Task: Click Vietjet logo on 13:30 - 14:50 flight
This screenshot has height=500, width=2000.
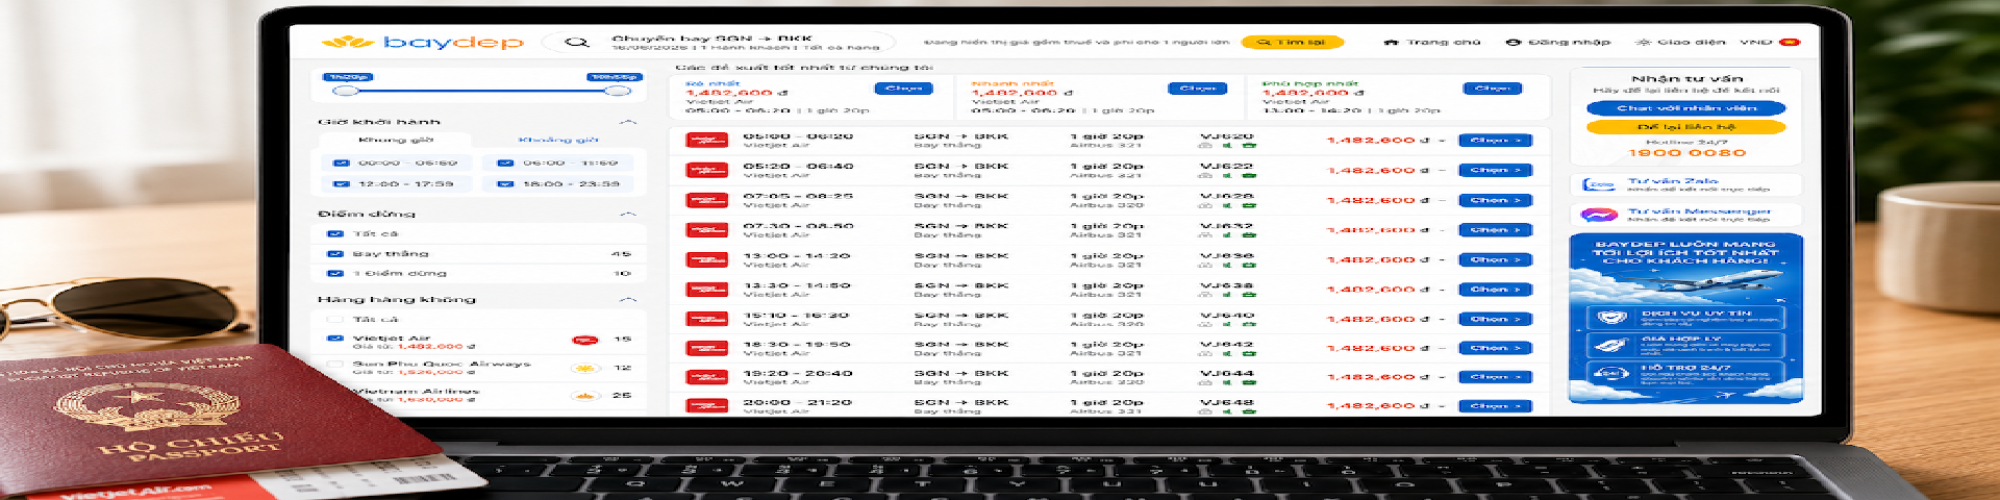Action: [x=707, y=290]
